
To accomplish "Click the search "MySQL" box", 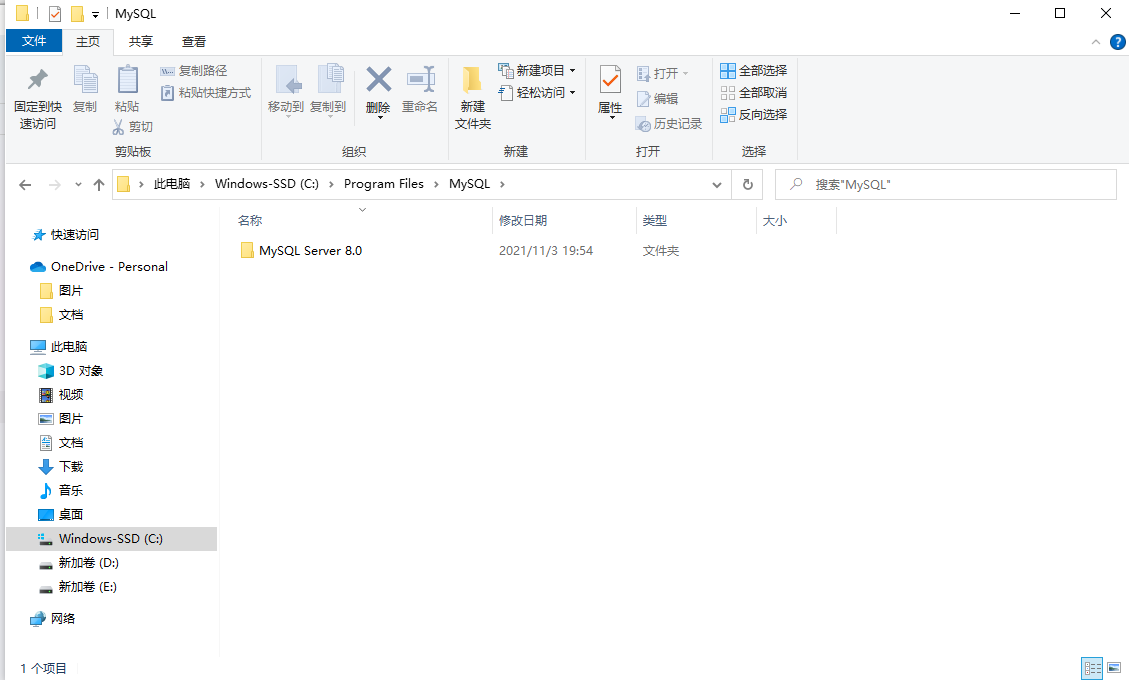I will click(946, 184).
